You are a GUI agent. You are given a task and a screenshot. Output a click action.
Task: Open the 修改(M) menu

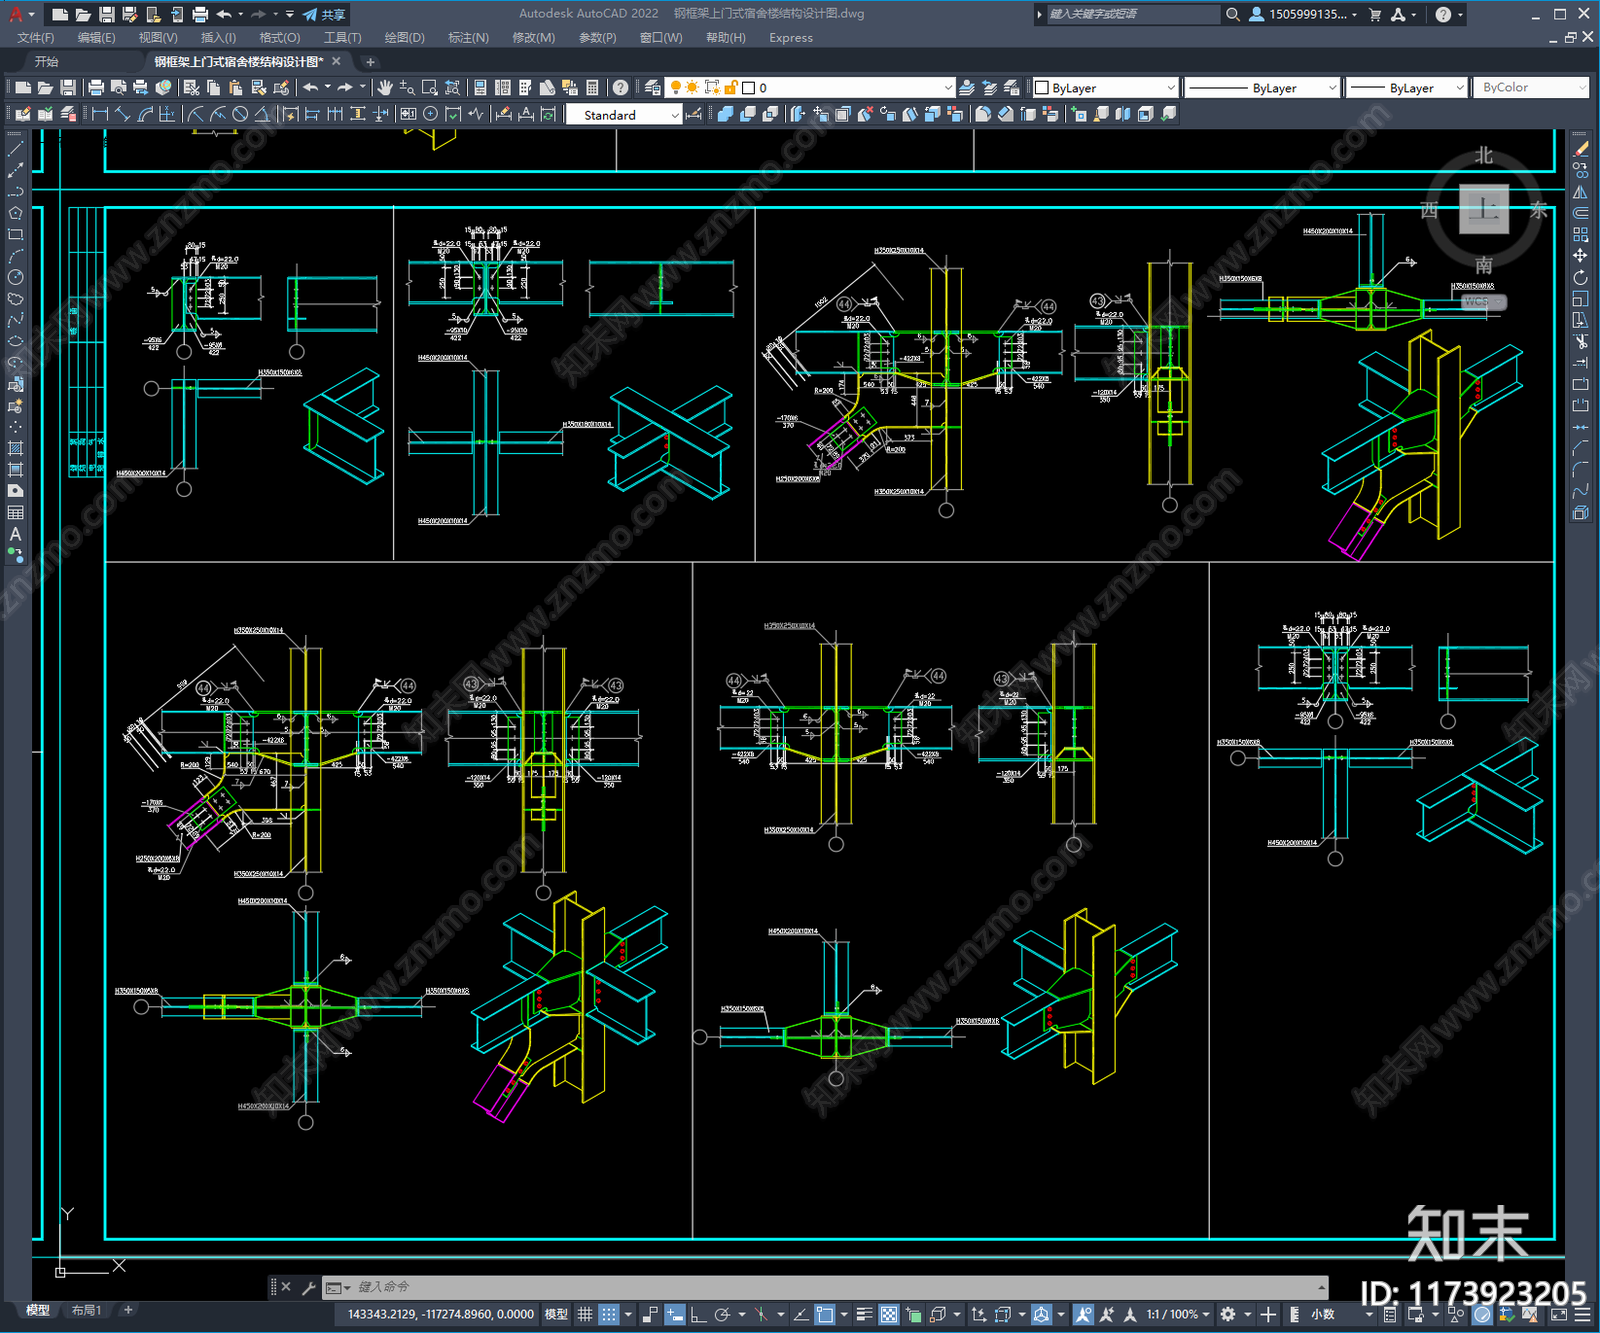click(533, 38)
